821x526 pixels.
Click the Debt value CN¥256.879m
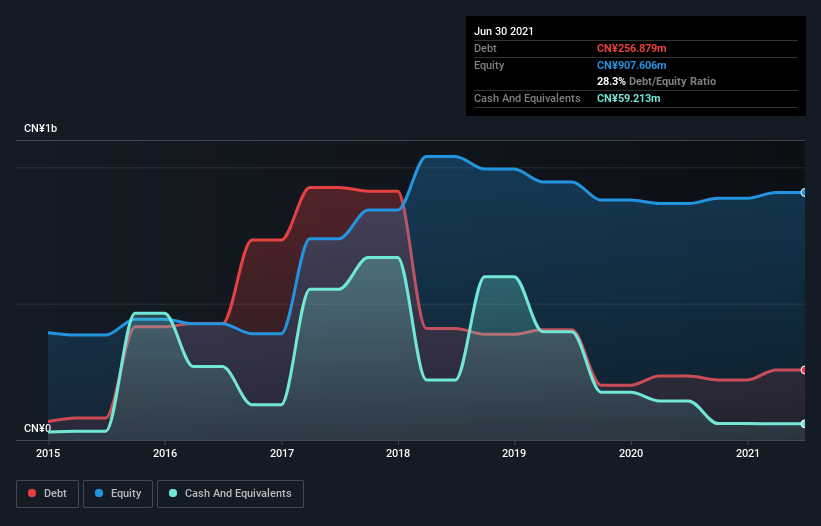pos(631,48)
